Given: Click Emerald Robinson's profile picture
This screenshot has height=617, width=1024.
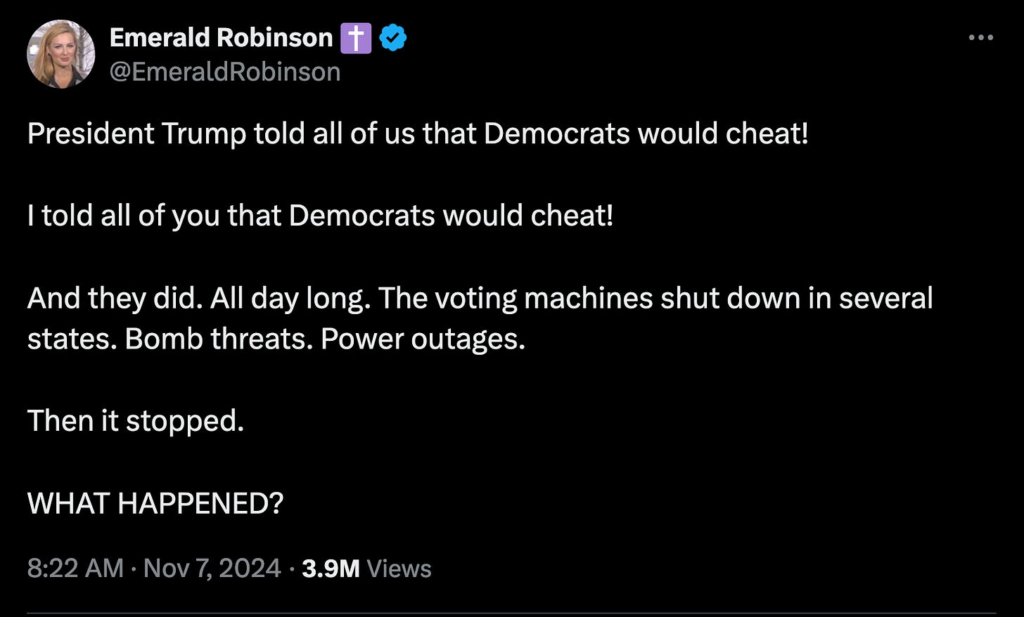Looking at the screenshot, I should [61, 51].
